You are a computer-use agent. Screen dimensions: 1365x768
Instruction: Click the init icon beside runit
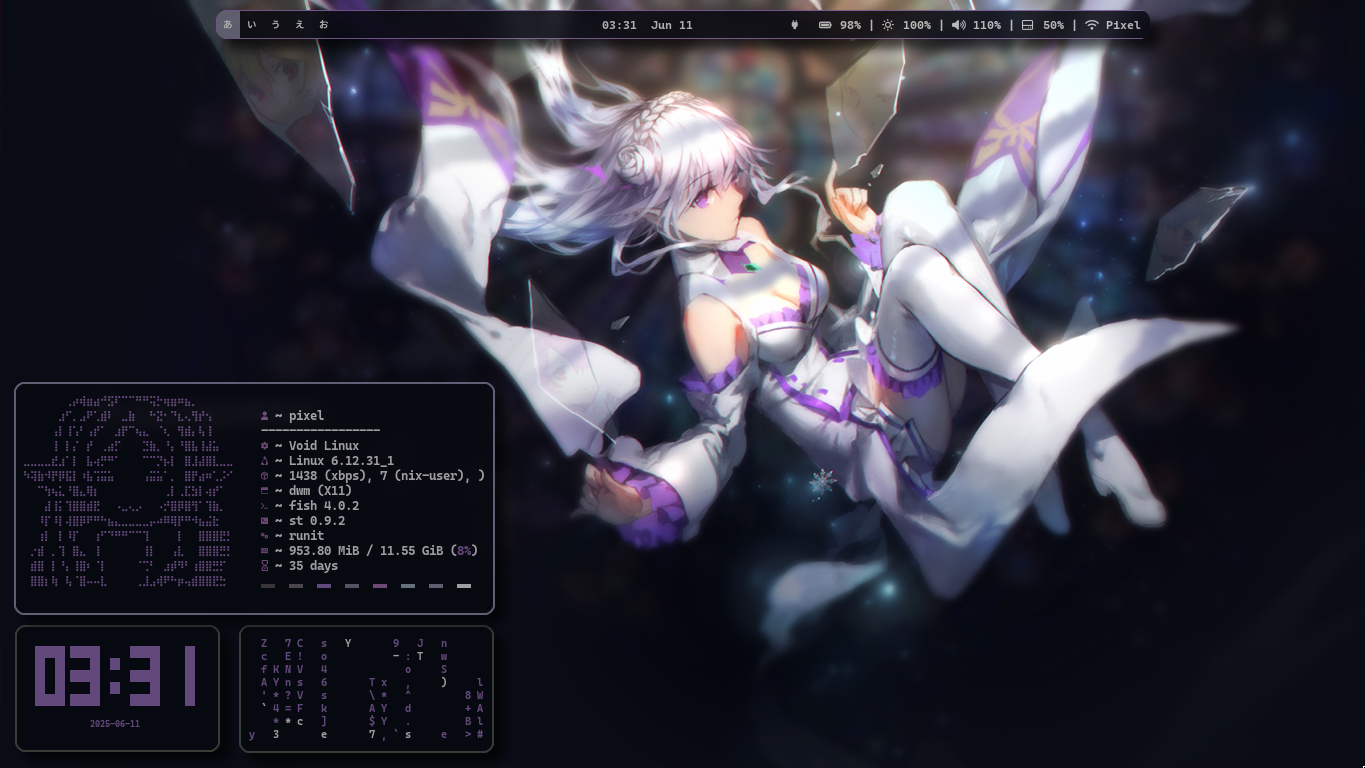point(264,536)
